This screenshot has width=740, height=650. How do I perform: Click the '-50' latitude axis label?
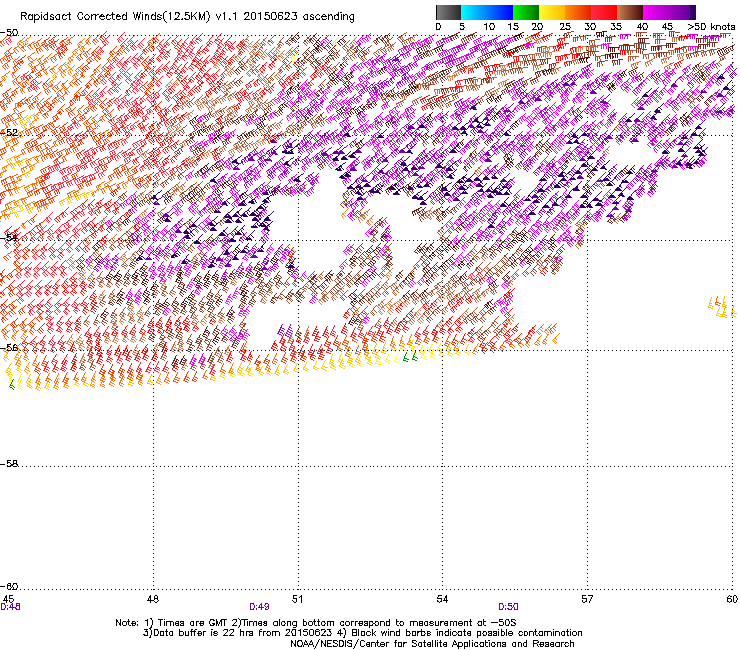[9, 33]
